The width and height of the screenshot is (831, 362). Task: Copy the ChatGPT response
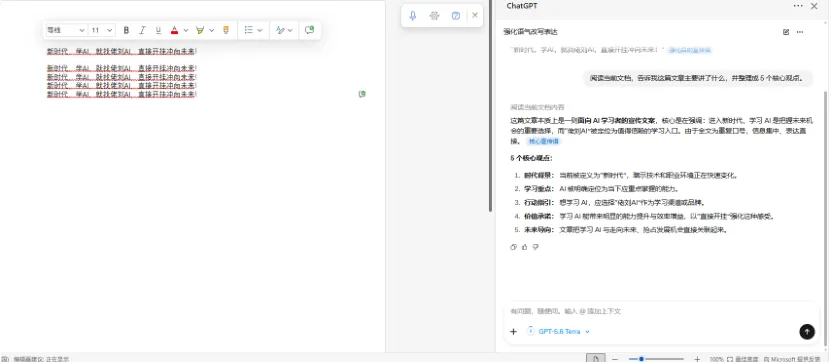tap(513, 247)
